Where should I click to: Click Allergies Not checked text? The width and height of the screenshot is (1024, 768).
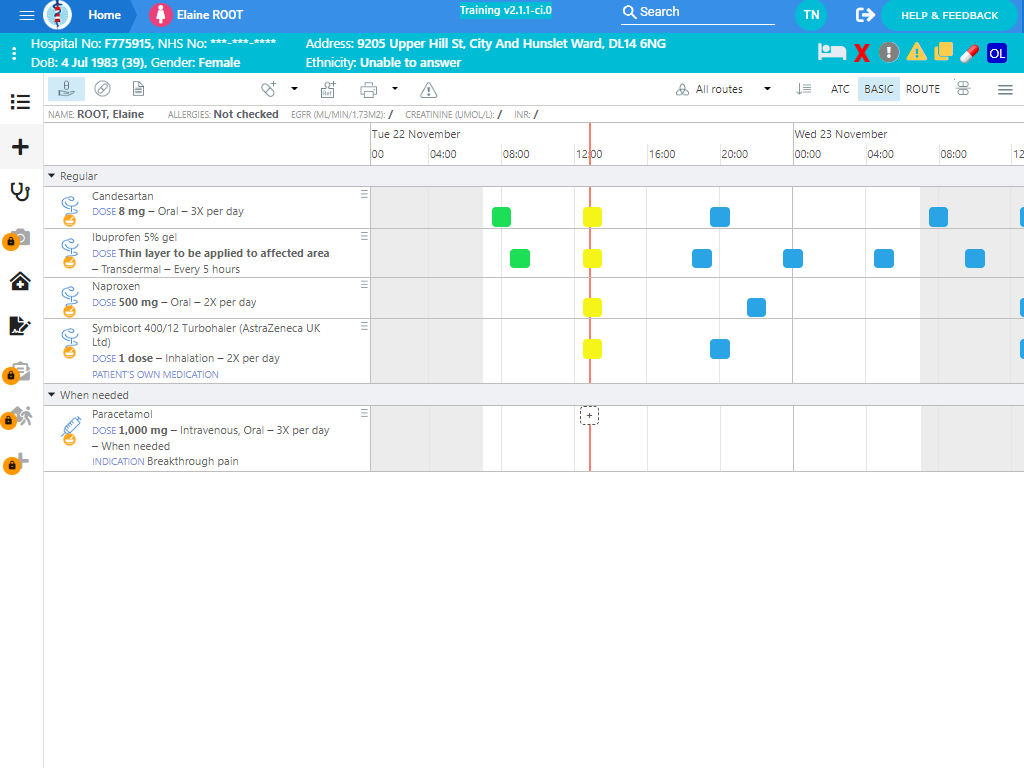click(223, 114)
